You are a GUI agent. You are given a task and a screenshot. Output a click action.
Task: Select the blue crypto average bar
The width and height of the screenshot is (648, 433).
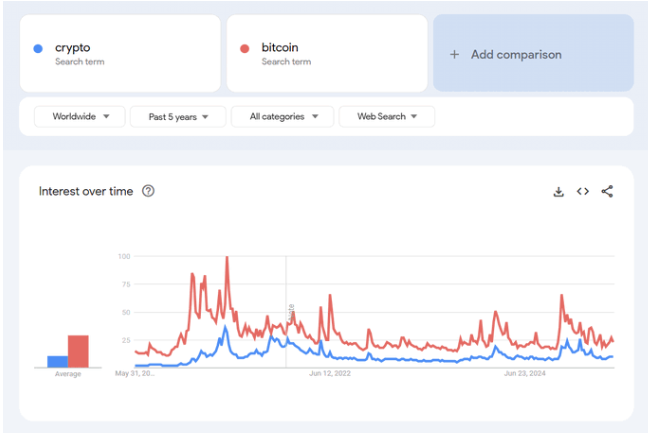[57, 362]
